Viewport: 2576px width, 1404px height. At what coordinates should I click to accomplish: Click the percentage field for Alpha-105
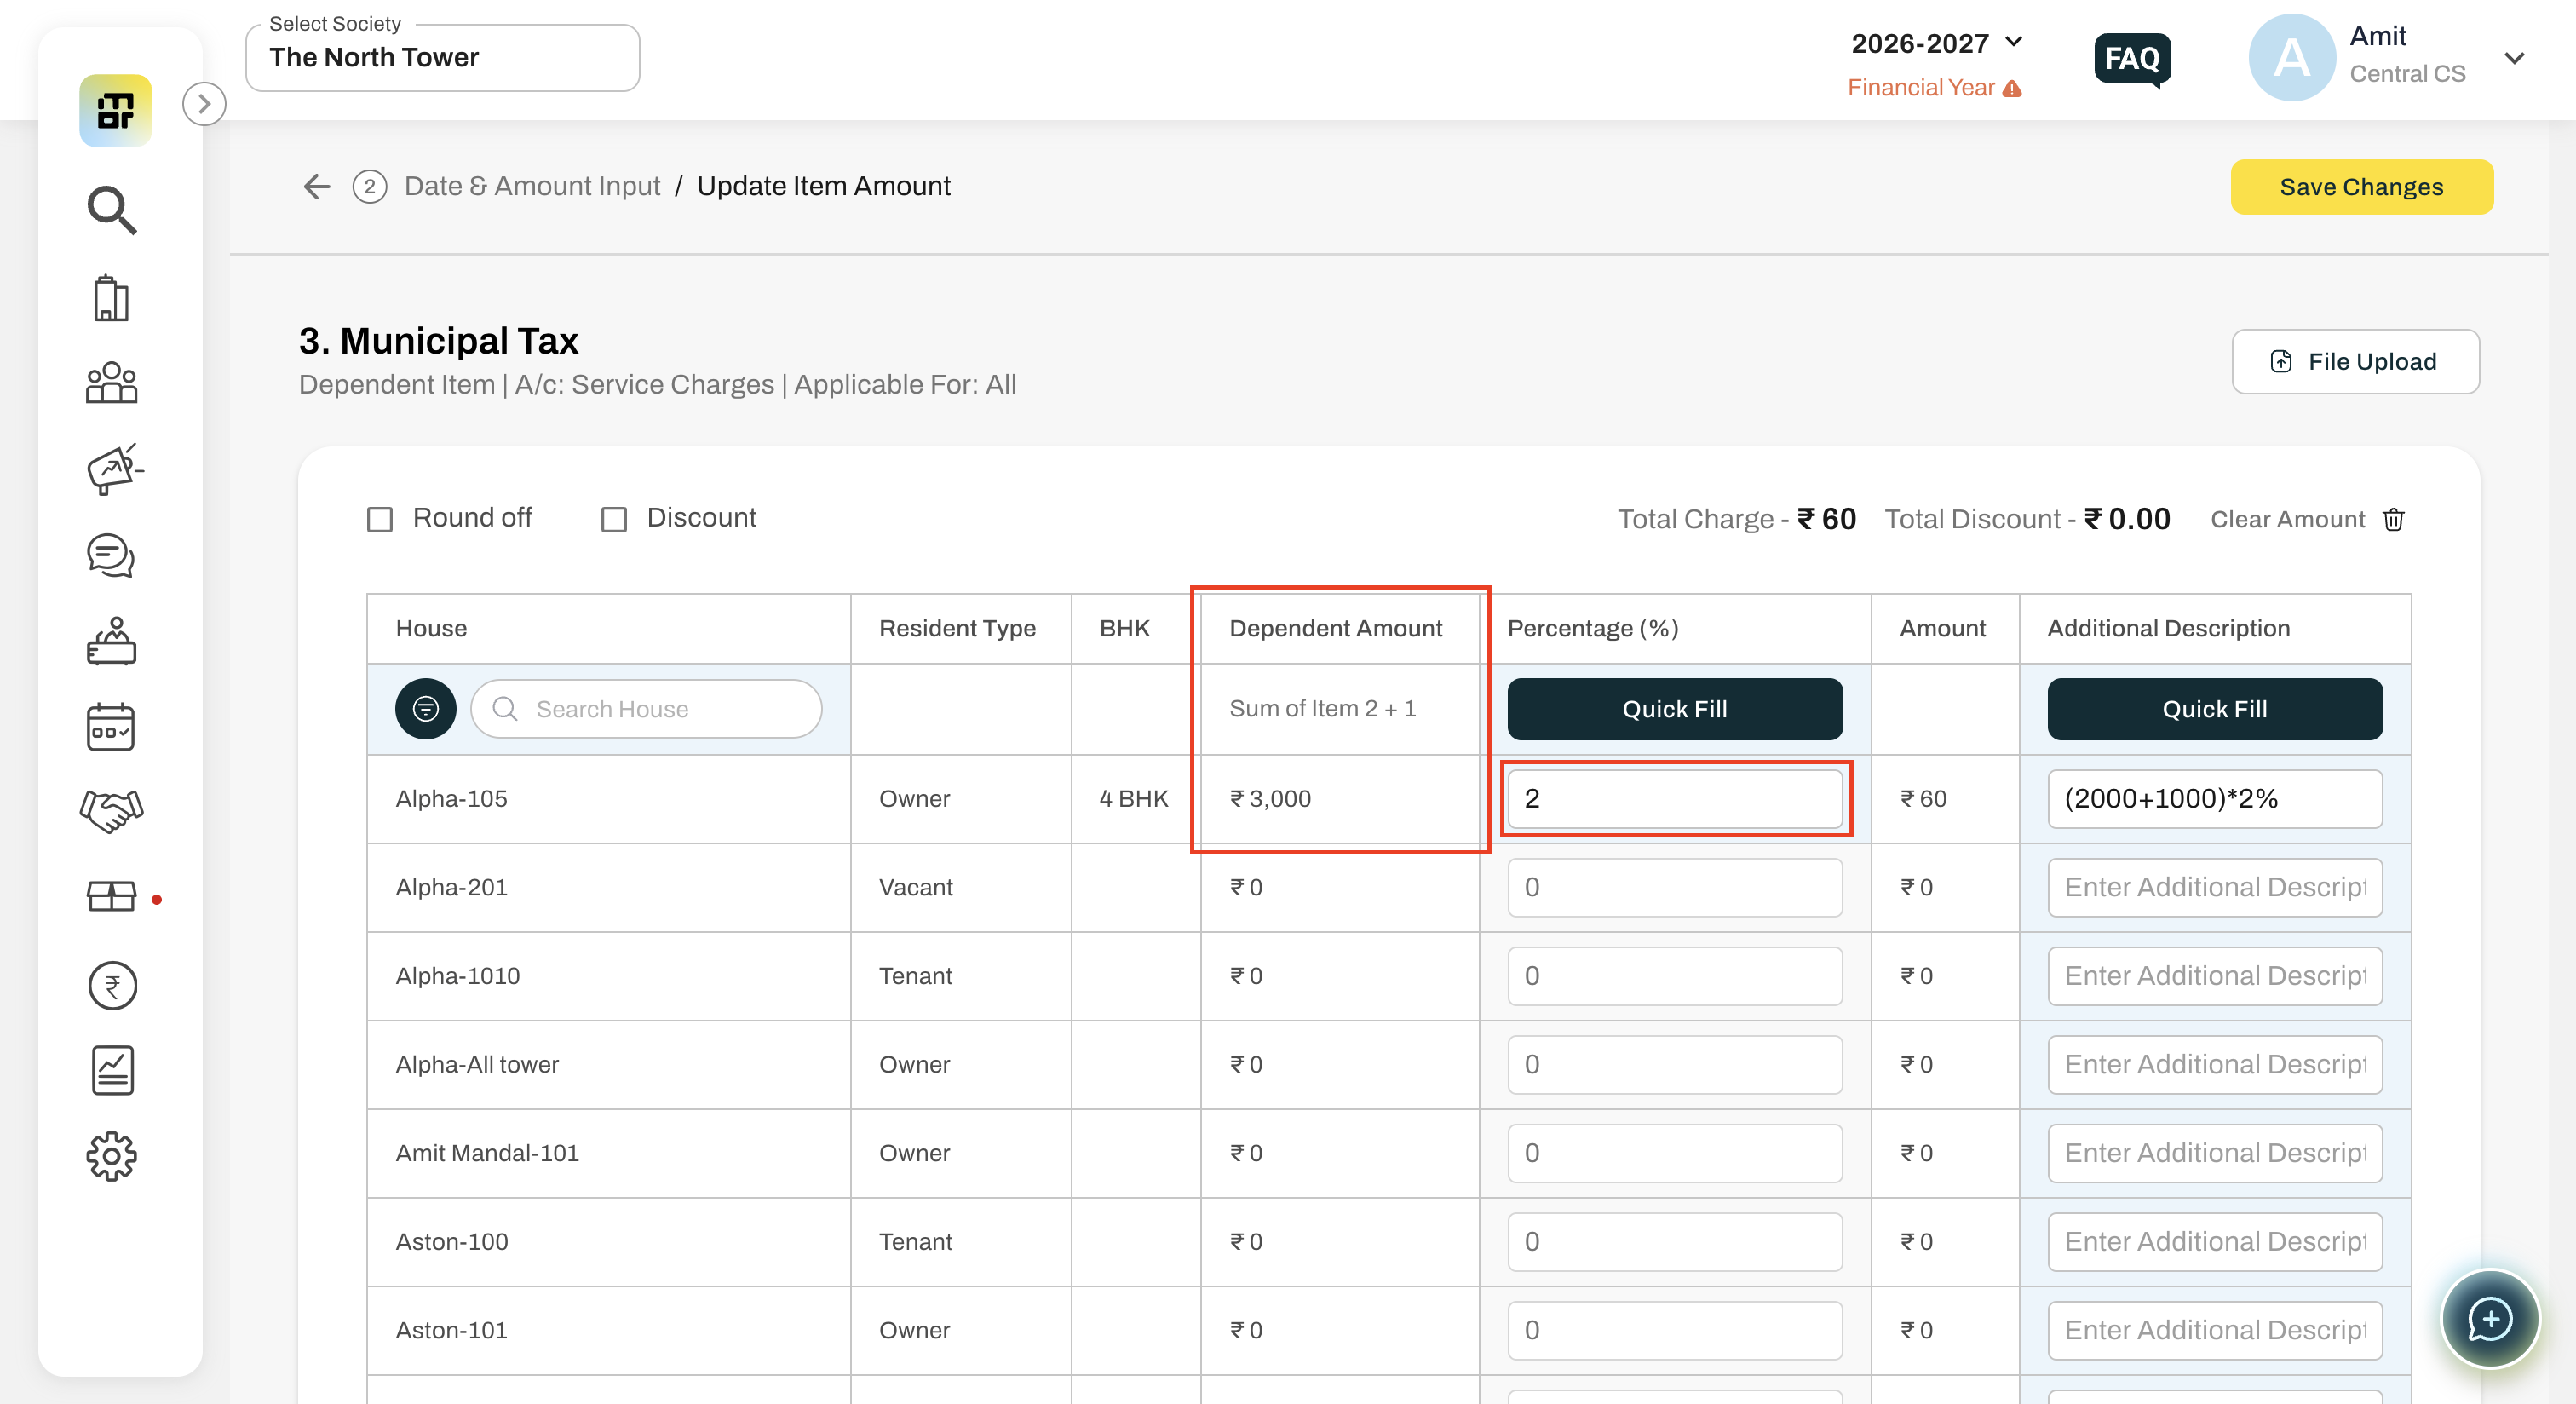coord(1674,798)
